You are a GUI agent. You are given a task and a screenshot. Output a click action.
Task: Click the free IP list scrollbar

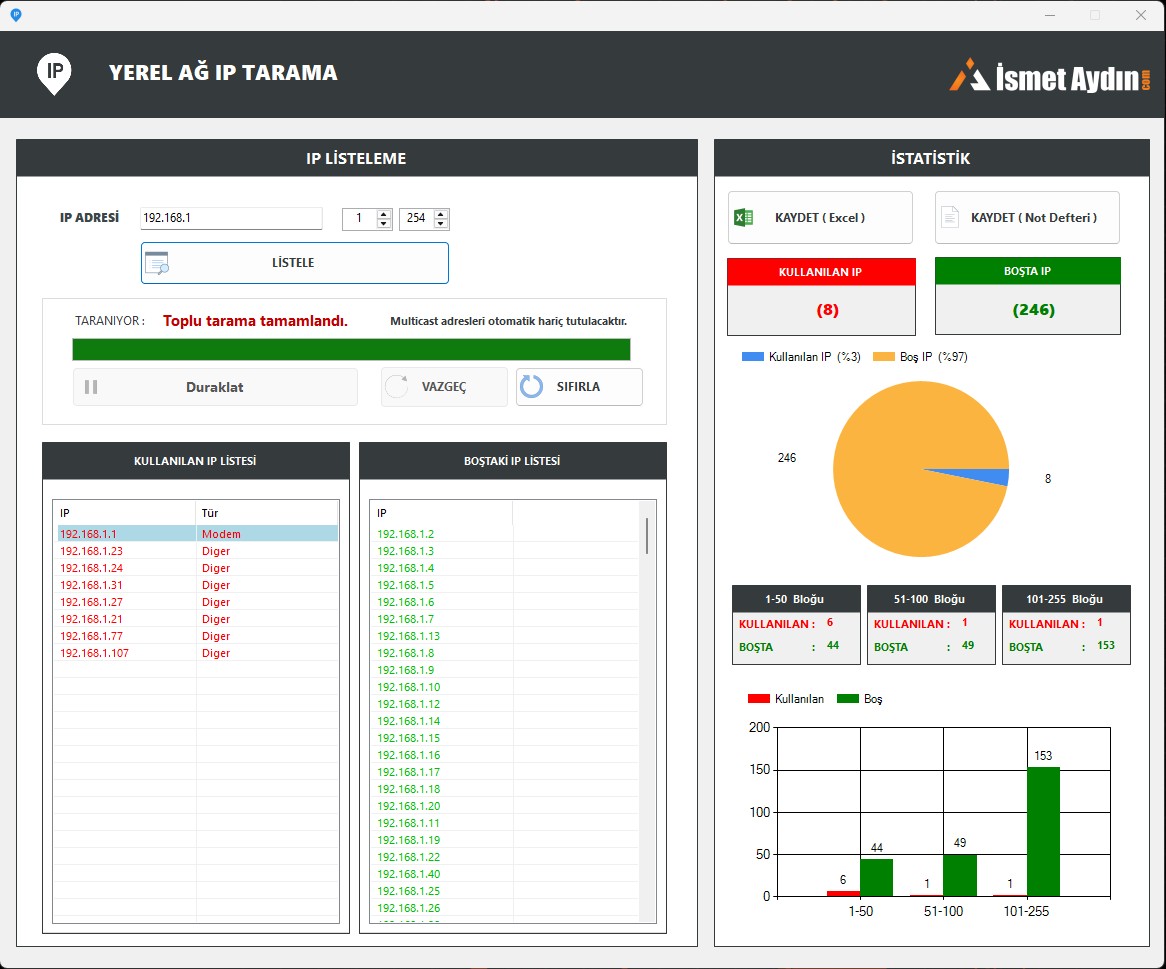coord(647,536)
